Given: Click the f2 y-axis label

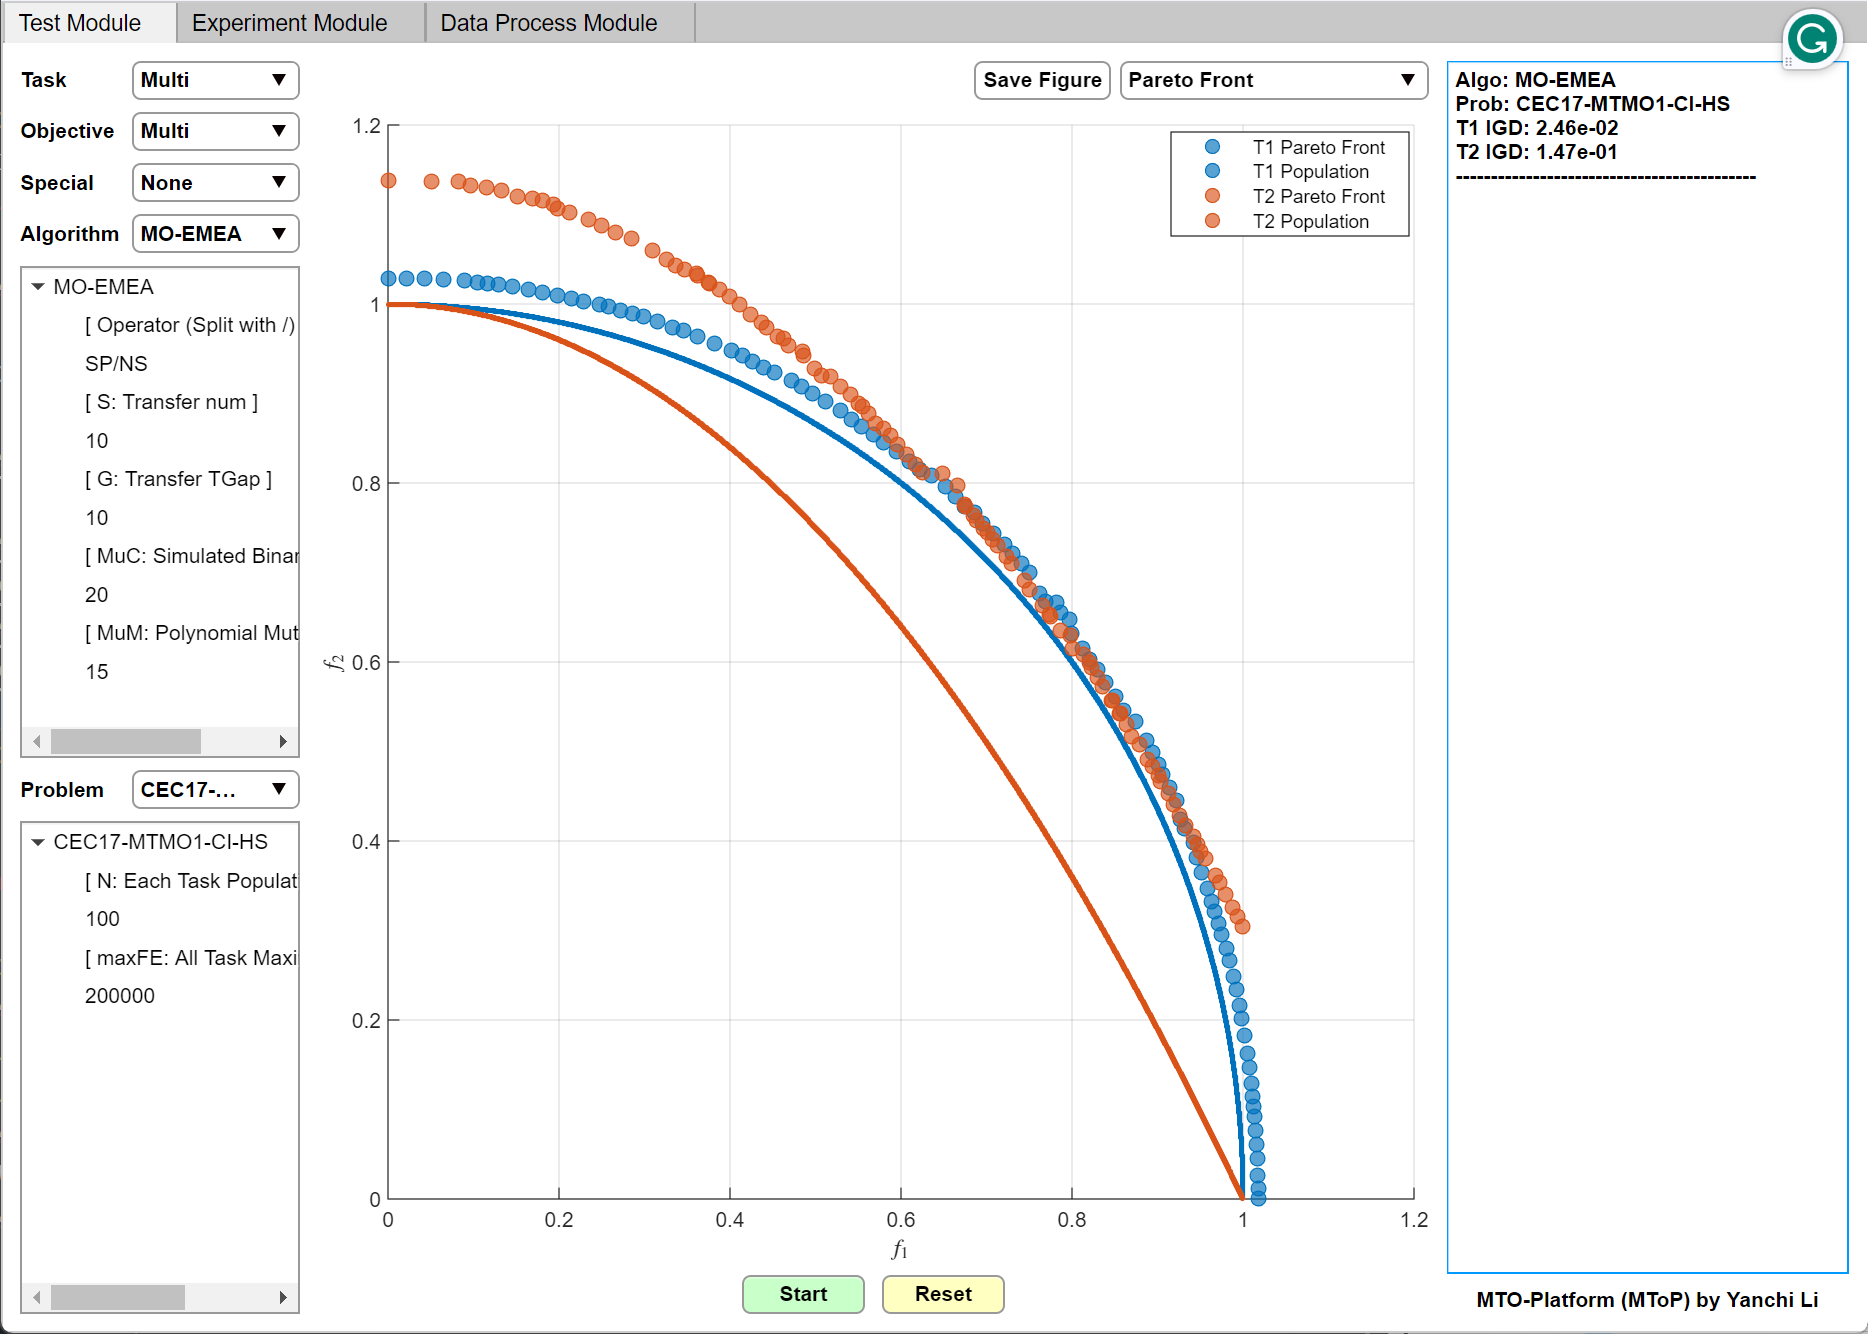Looking at the screenshot, I should click(334, 662).
